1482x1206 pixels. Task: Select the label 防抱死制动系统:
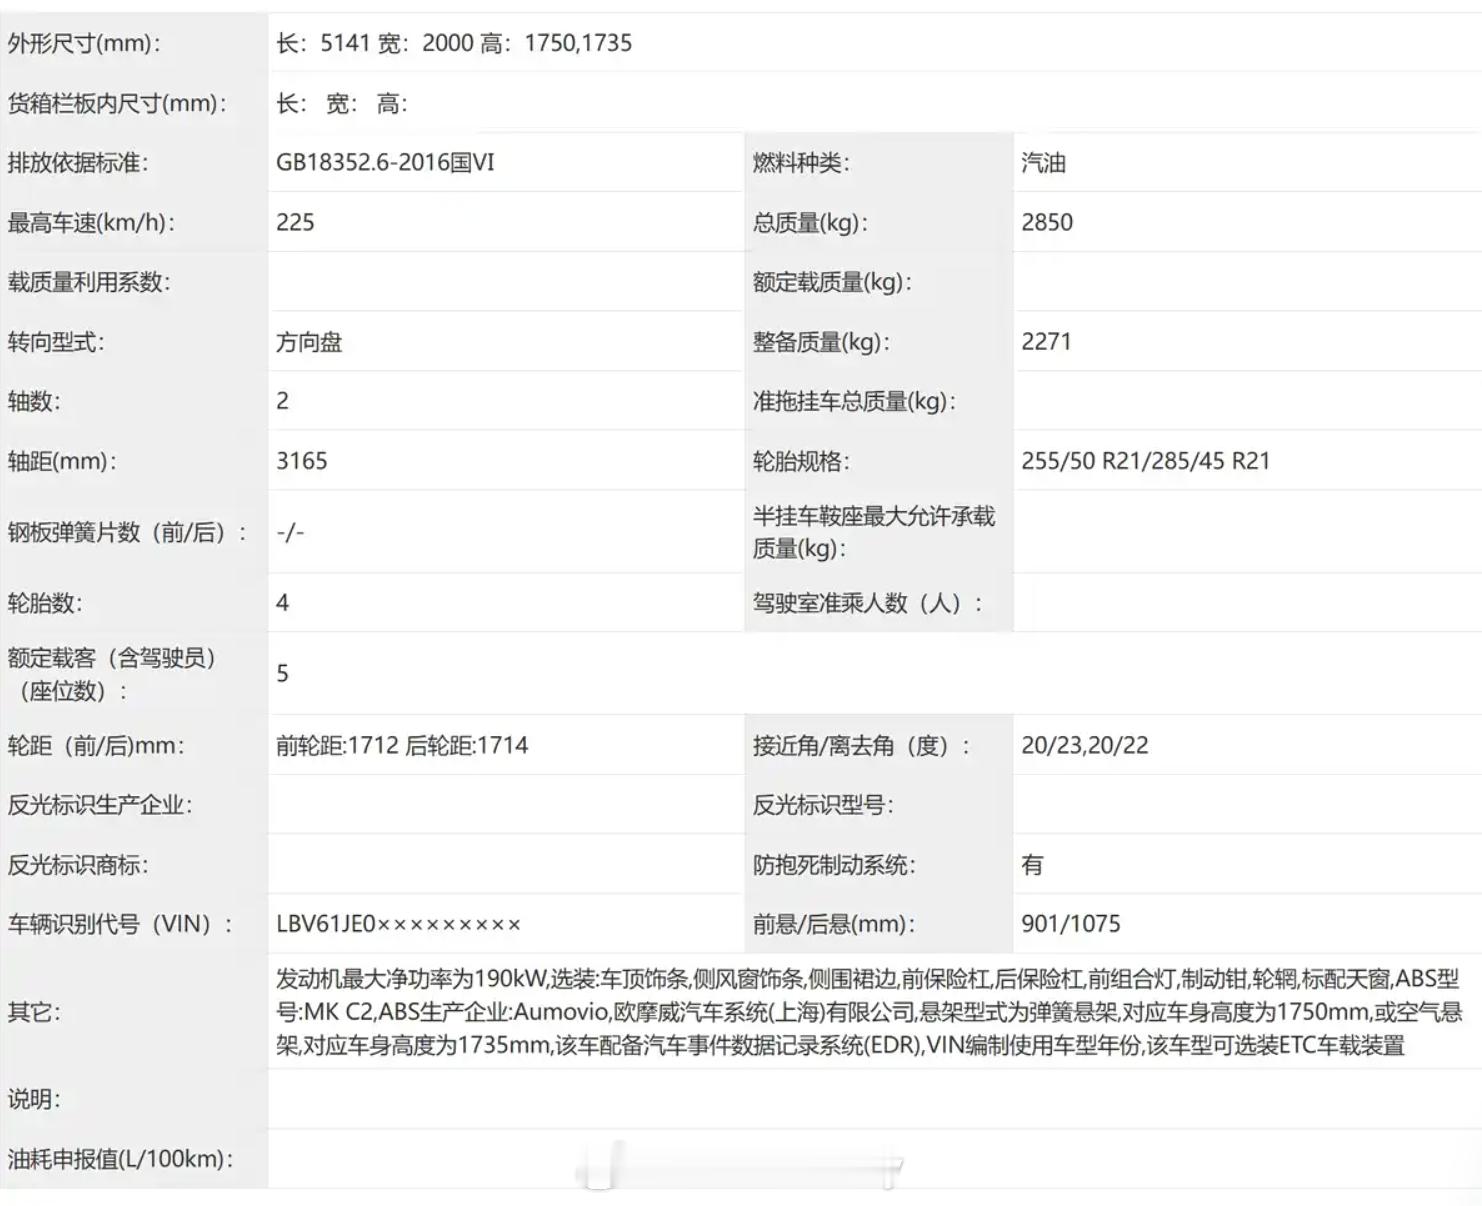pos(834,865)
